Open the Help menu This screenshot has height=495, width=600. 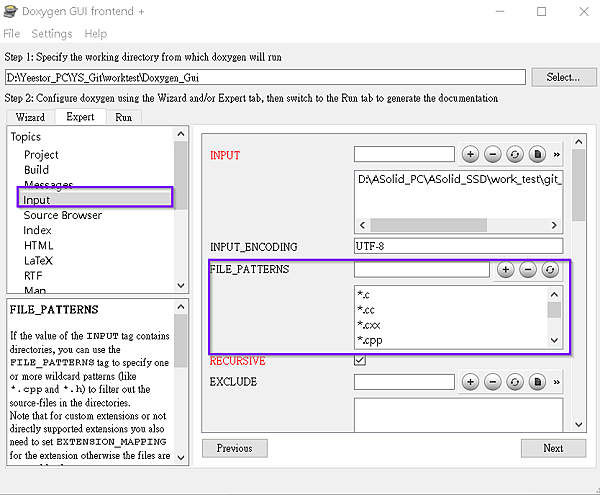[96, 34]
